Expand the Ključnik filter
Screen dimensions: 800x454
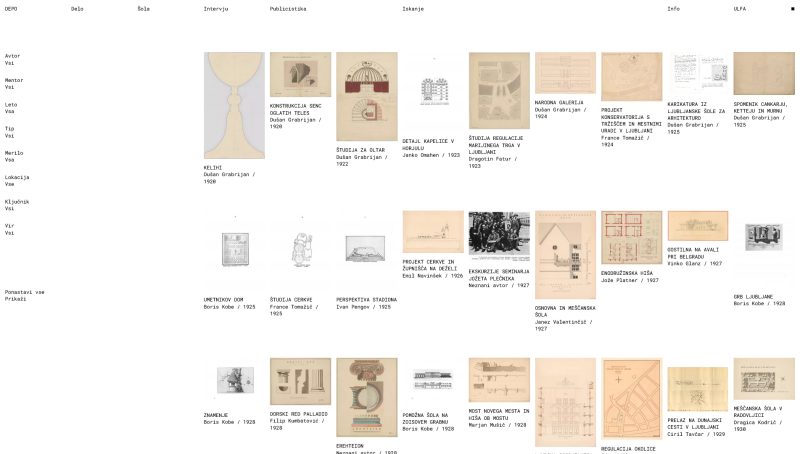tap(17, 205)
